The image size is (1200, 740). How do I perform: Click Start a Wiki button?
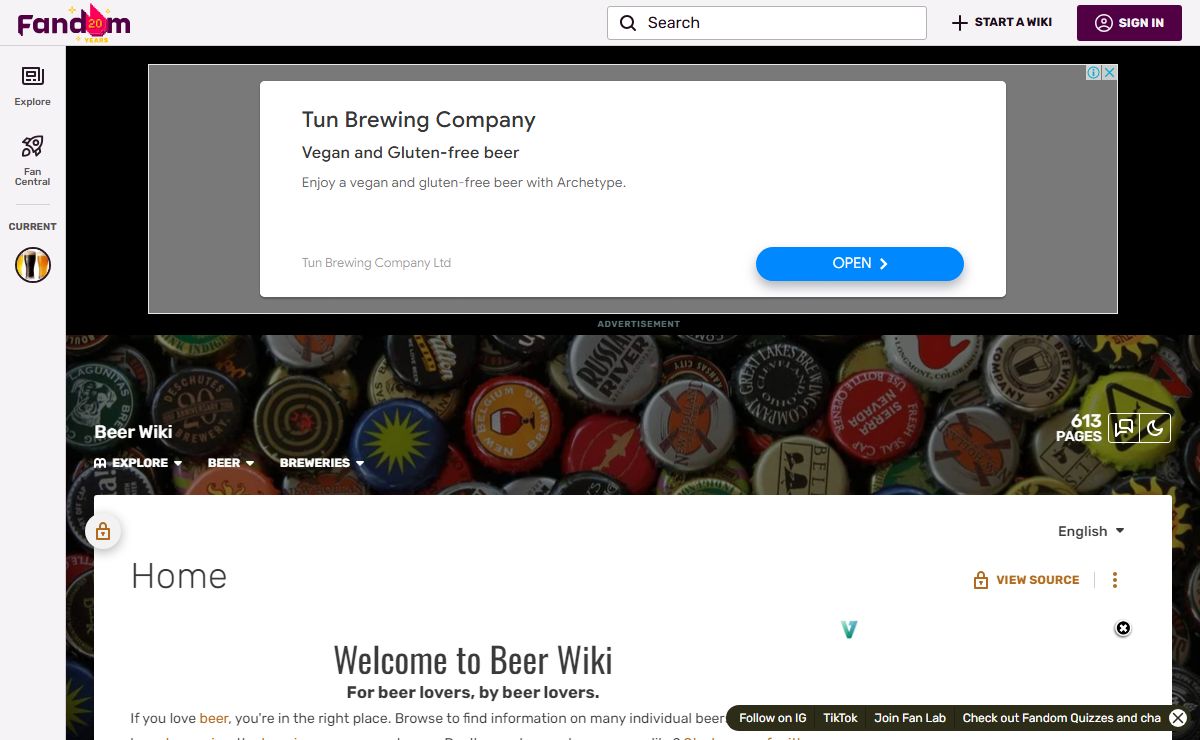point(1002,22)
